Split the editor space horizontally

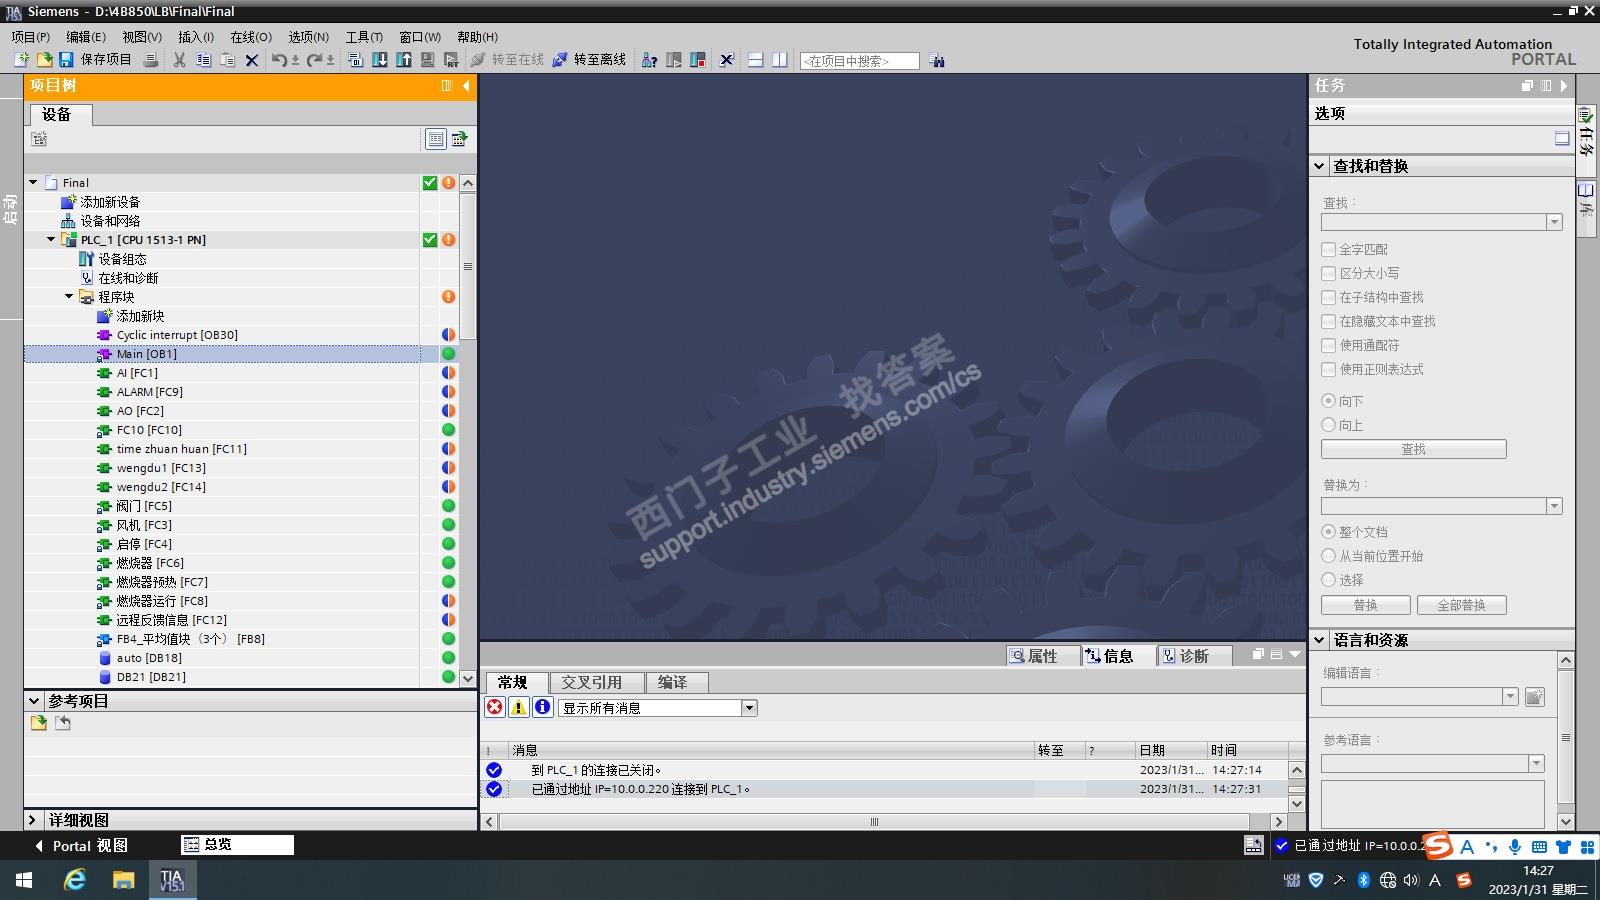pyautogui.click(x=756, y=60)
